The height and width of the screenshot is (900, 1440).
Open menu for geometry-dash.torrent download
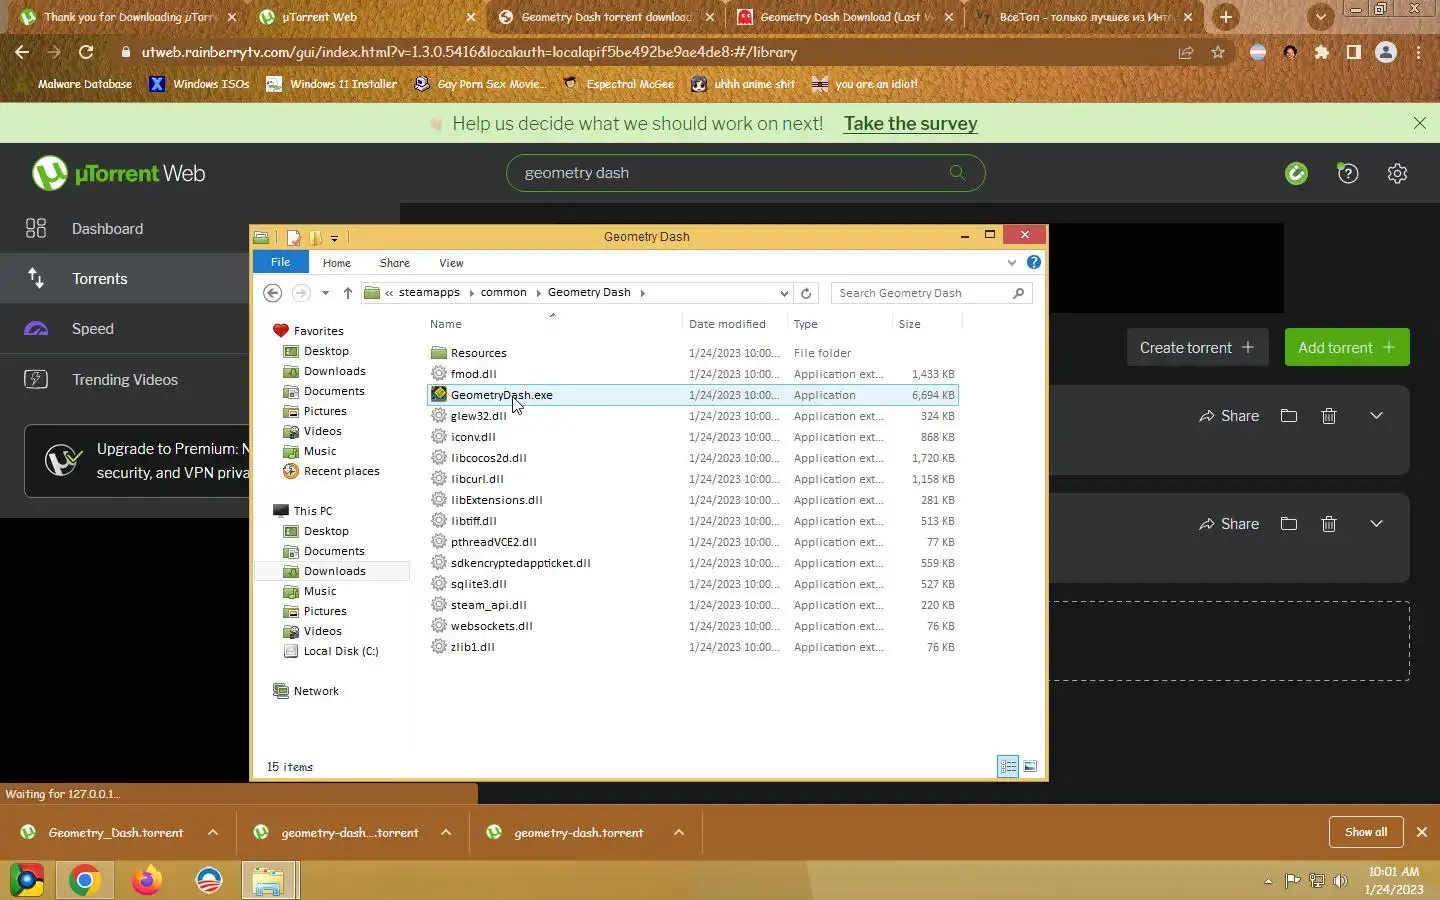[x=679, y=832]
